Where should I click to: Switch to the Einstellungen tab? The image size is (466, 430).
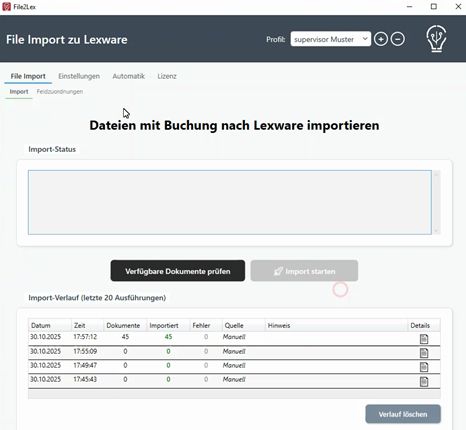[79, 76]
